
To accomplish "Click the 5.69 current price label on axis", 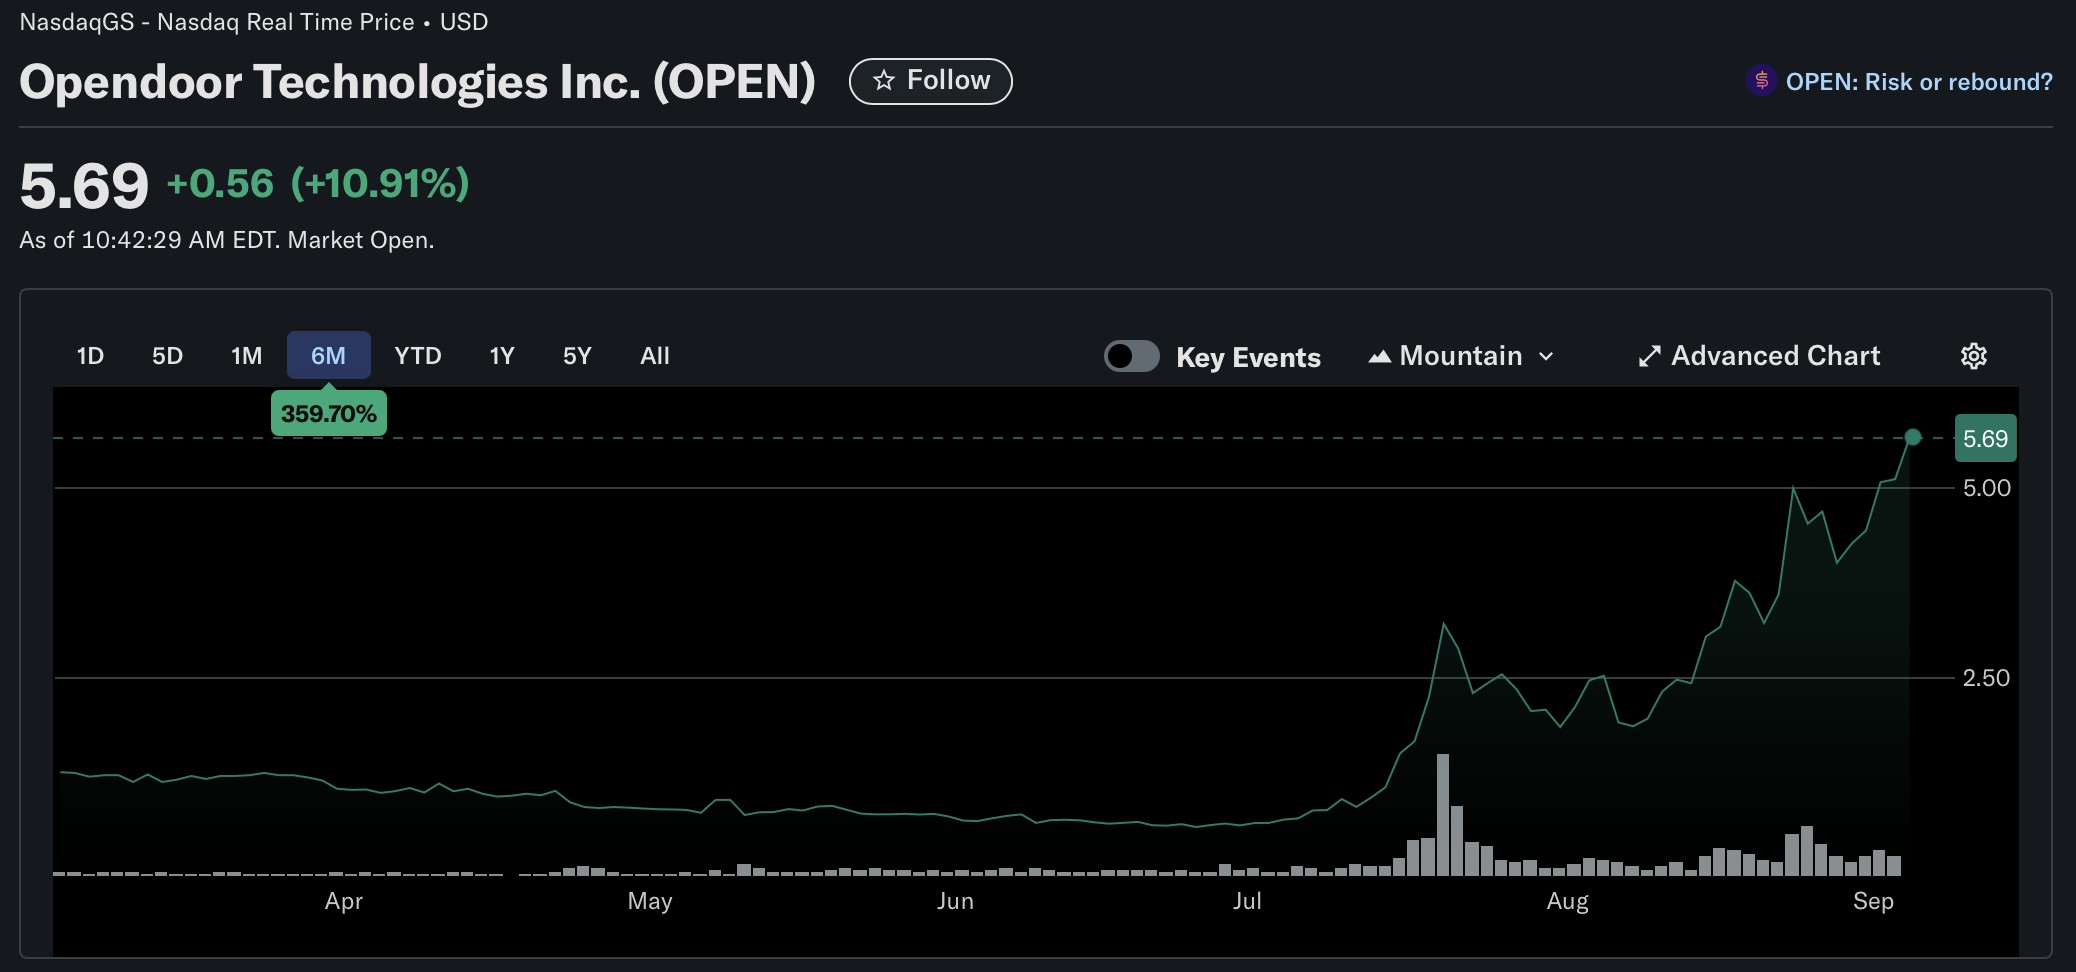I will tap(1985, 438).
